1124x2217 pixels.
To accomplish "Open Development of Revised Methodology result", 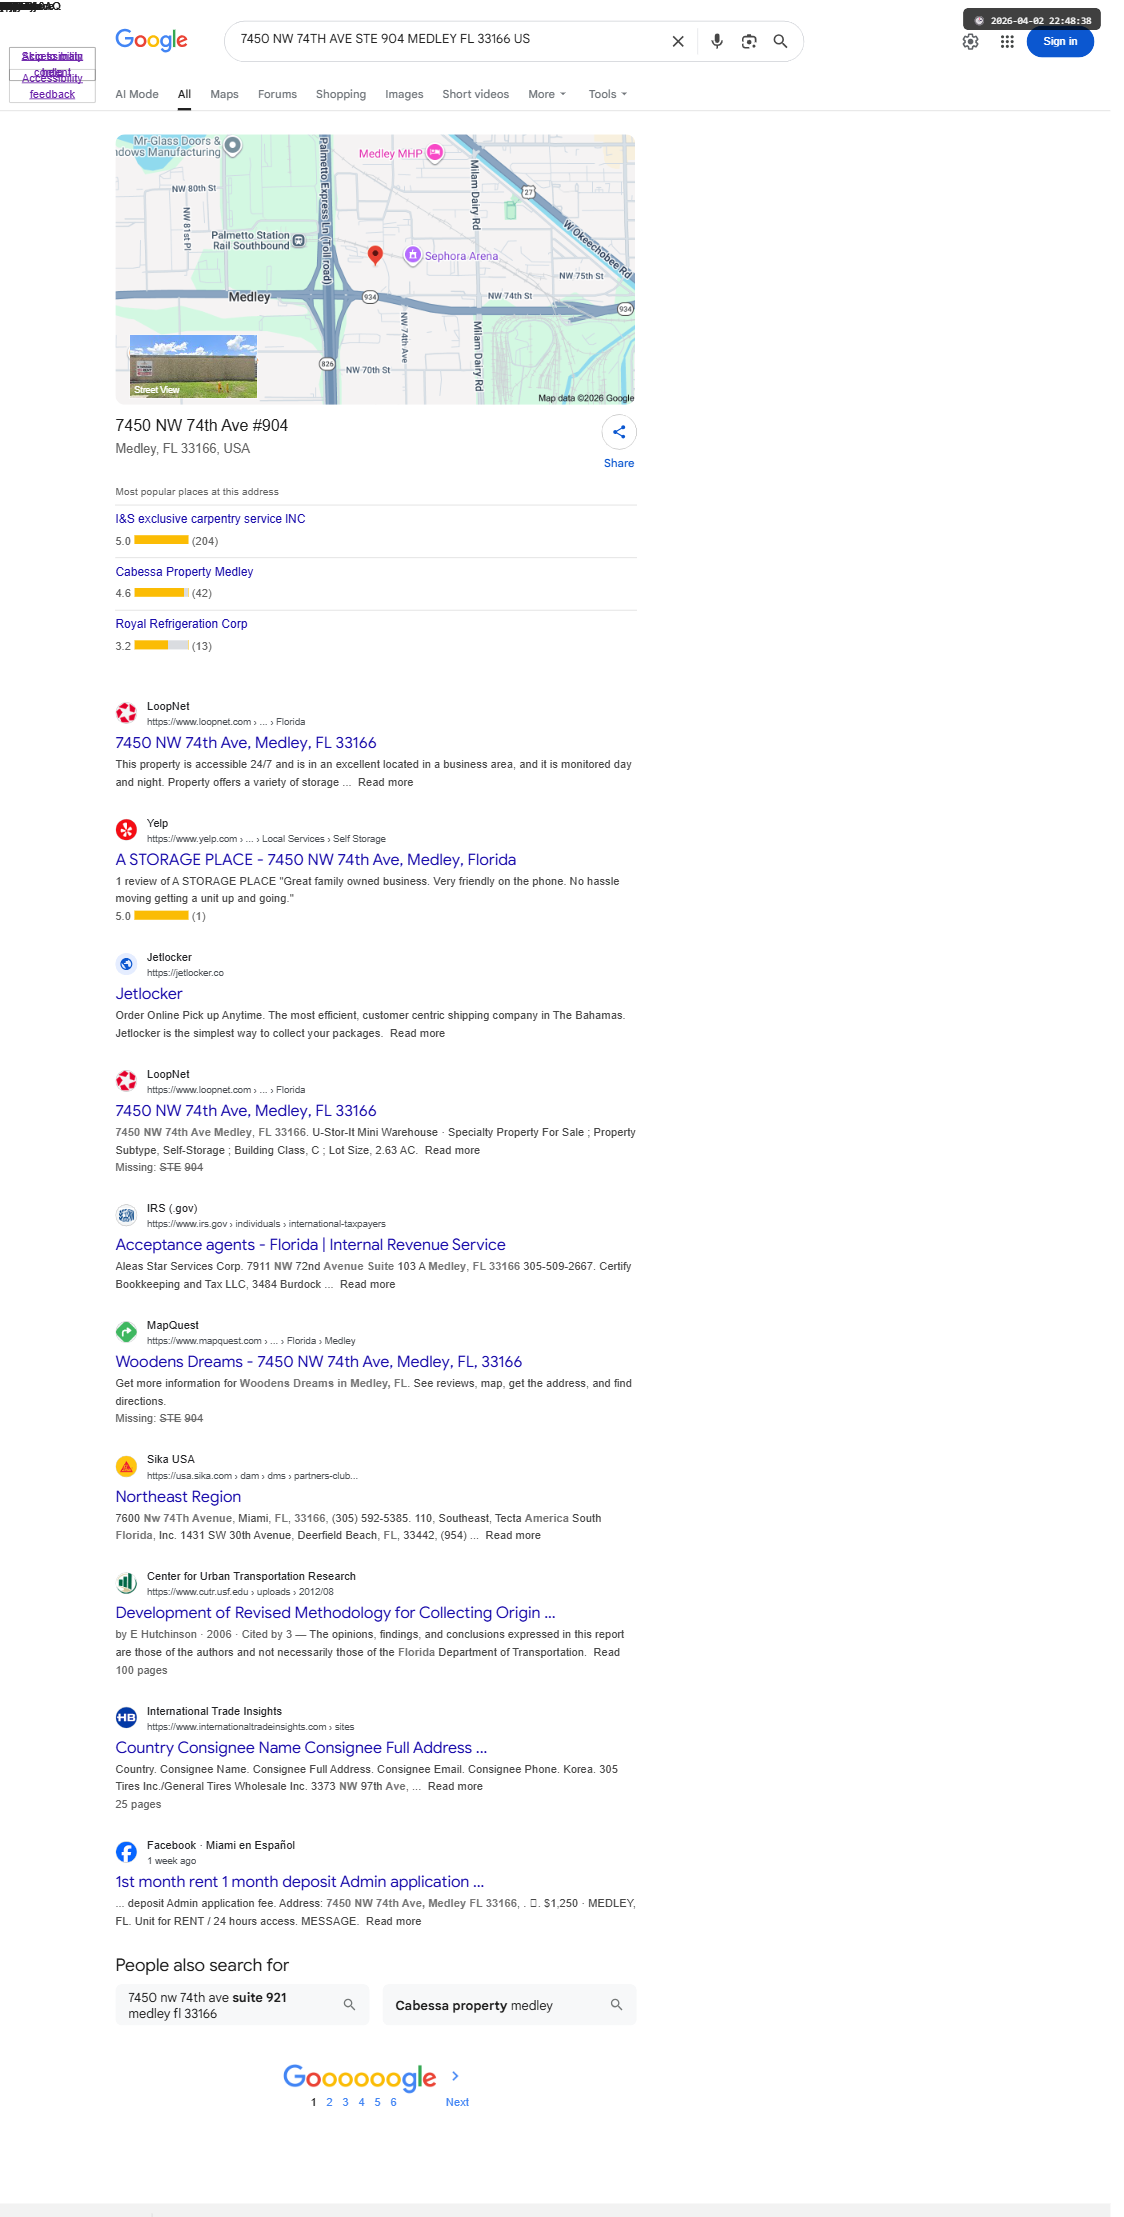I will (335, 1613).
